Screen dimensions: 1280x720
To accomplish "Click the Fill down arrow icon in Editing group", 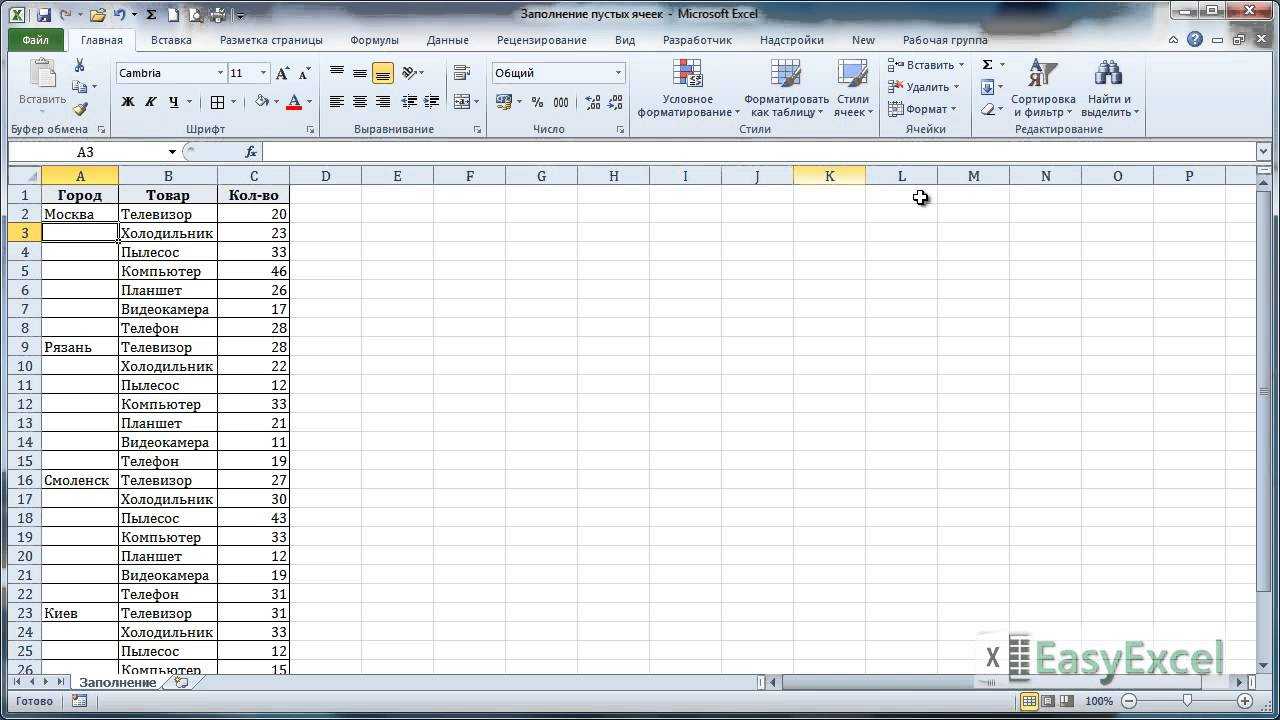I will [x=987, y=87].
